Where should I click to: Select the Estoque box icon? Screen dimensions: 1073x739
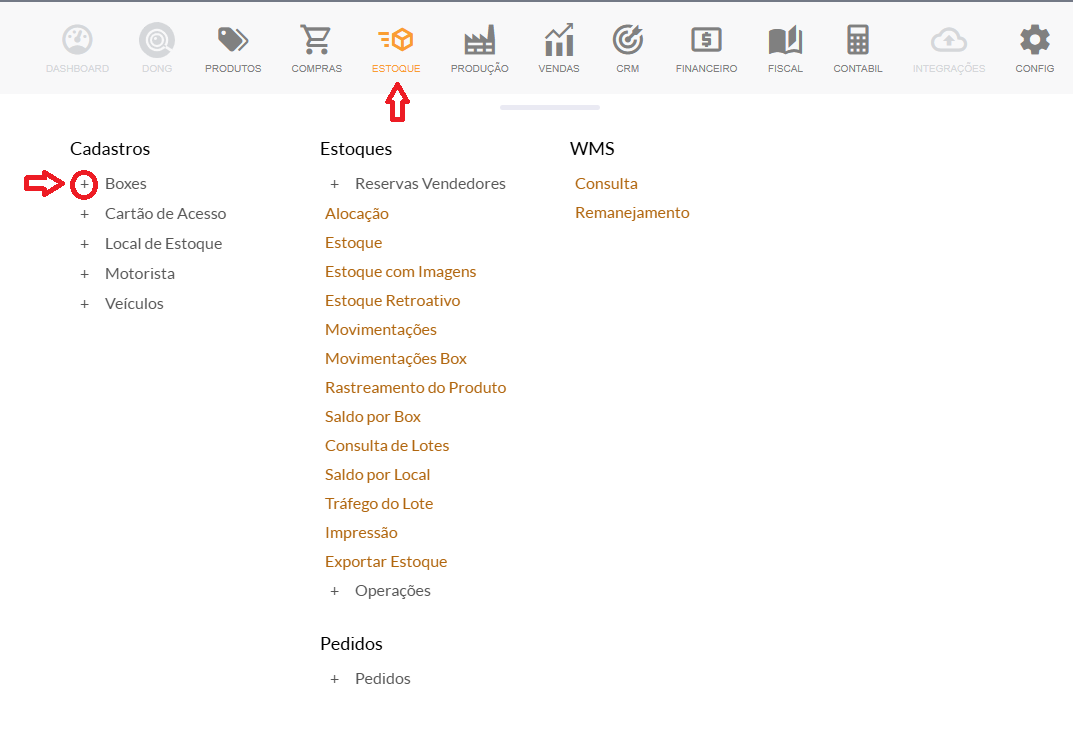(396, 41)
